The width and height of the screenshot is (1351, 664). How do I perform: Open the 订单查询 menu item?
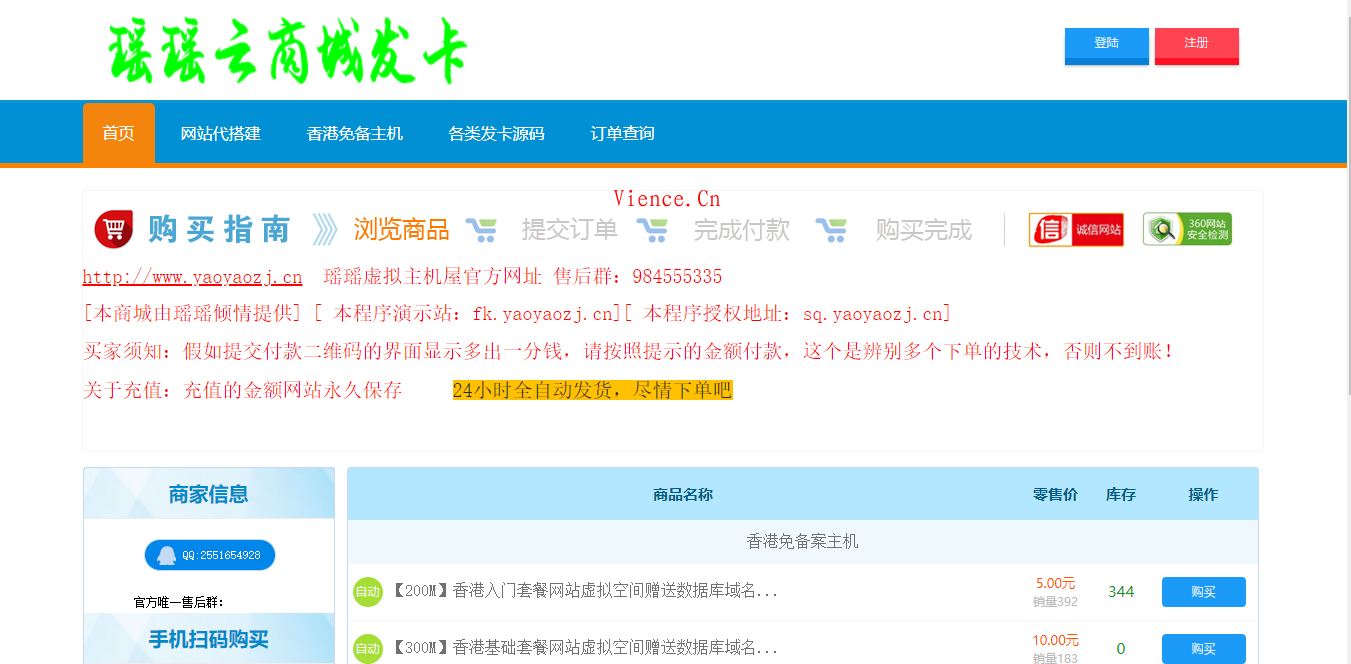tap(622, 132)
